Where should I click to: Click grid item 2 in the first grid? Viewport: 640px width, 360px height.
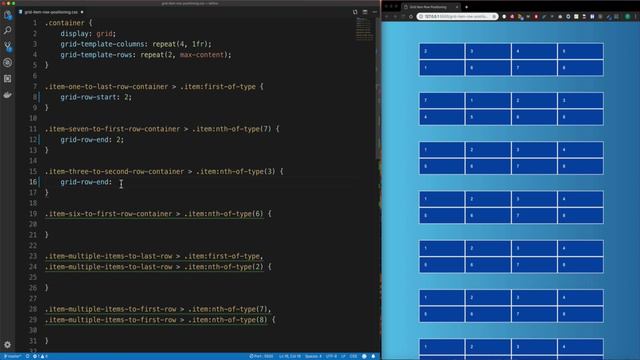click(x=442, y=51)
